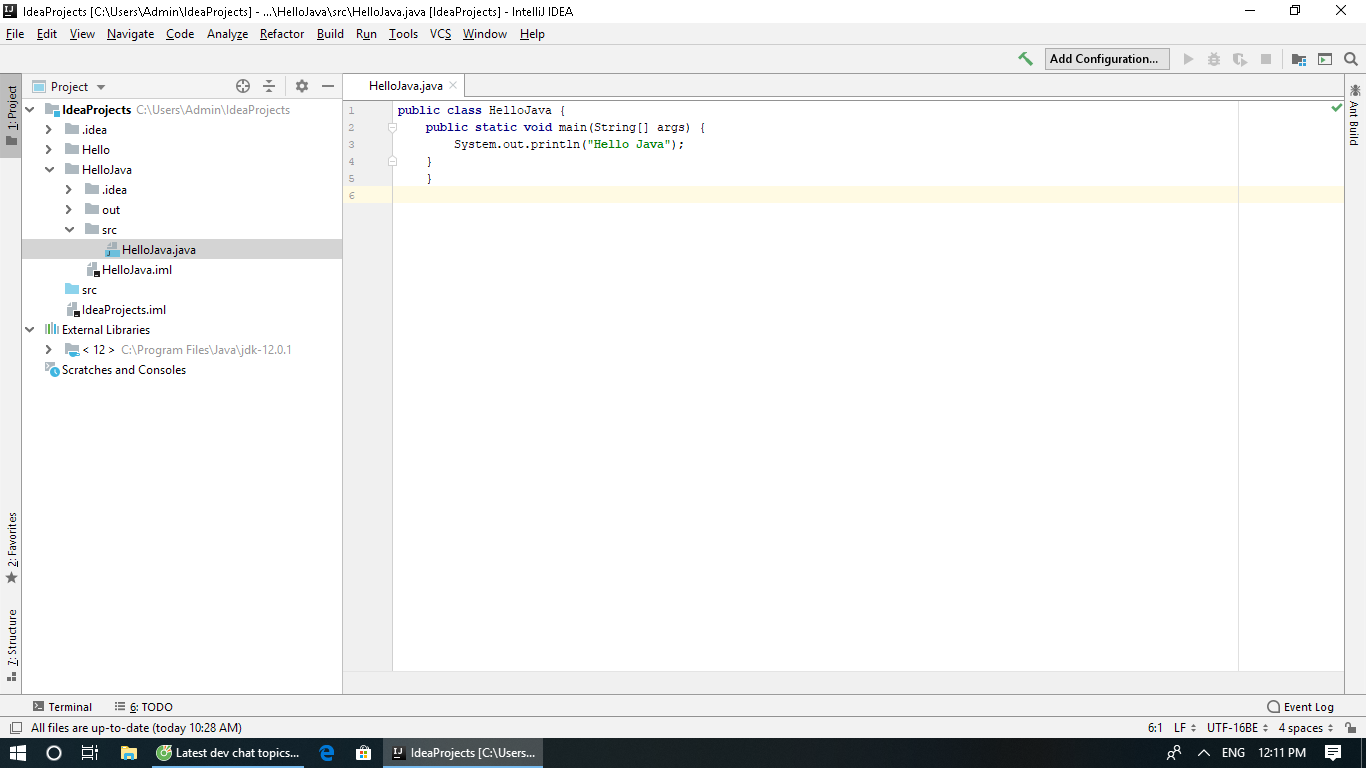
Task: Select HelloJava.iml file in project tree
Action: pyautogui.click(x=136, y=270)
